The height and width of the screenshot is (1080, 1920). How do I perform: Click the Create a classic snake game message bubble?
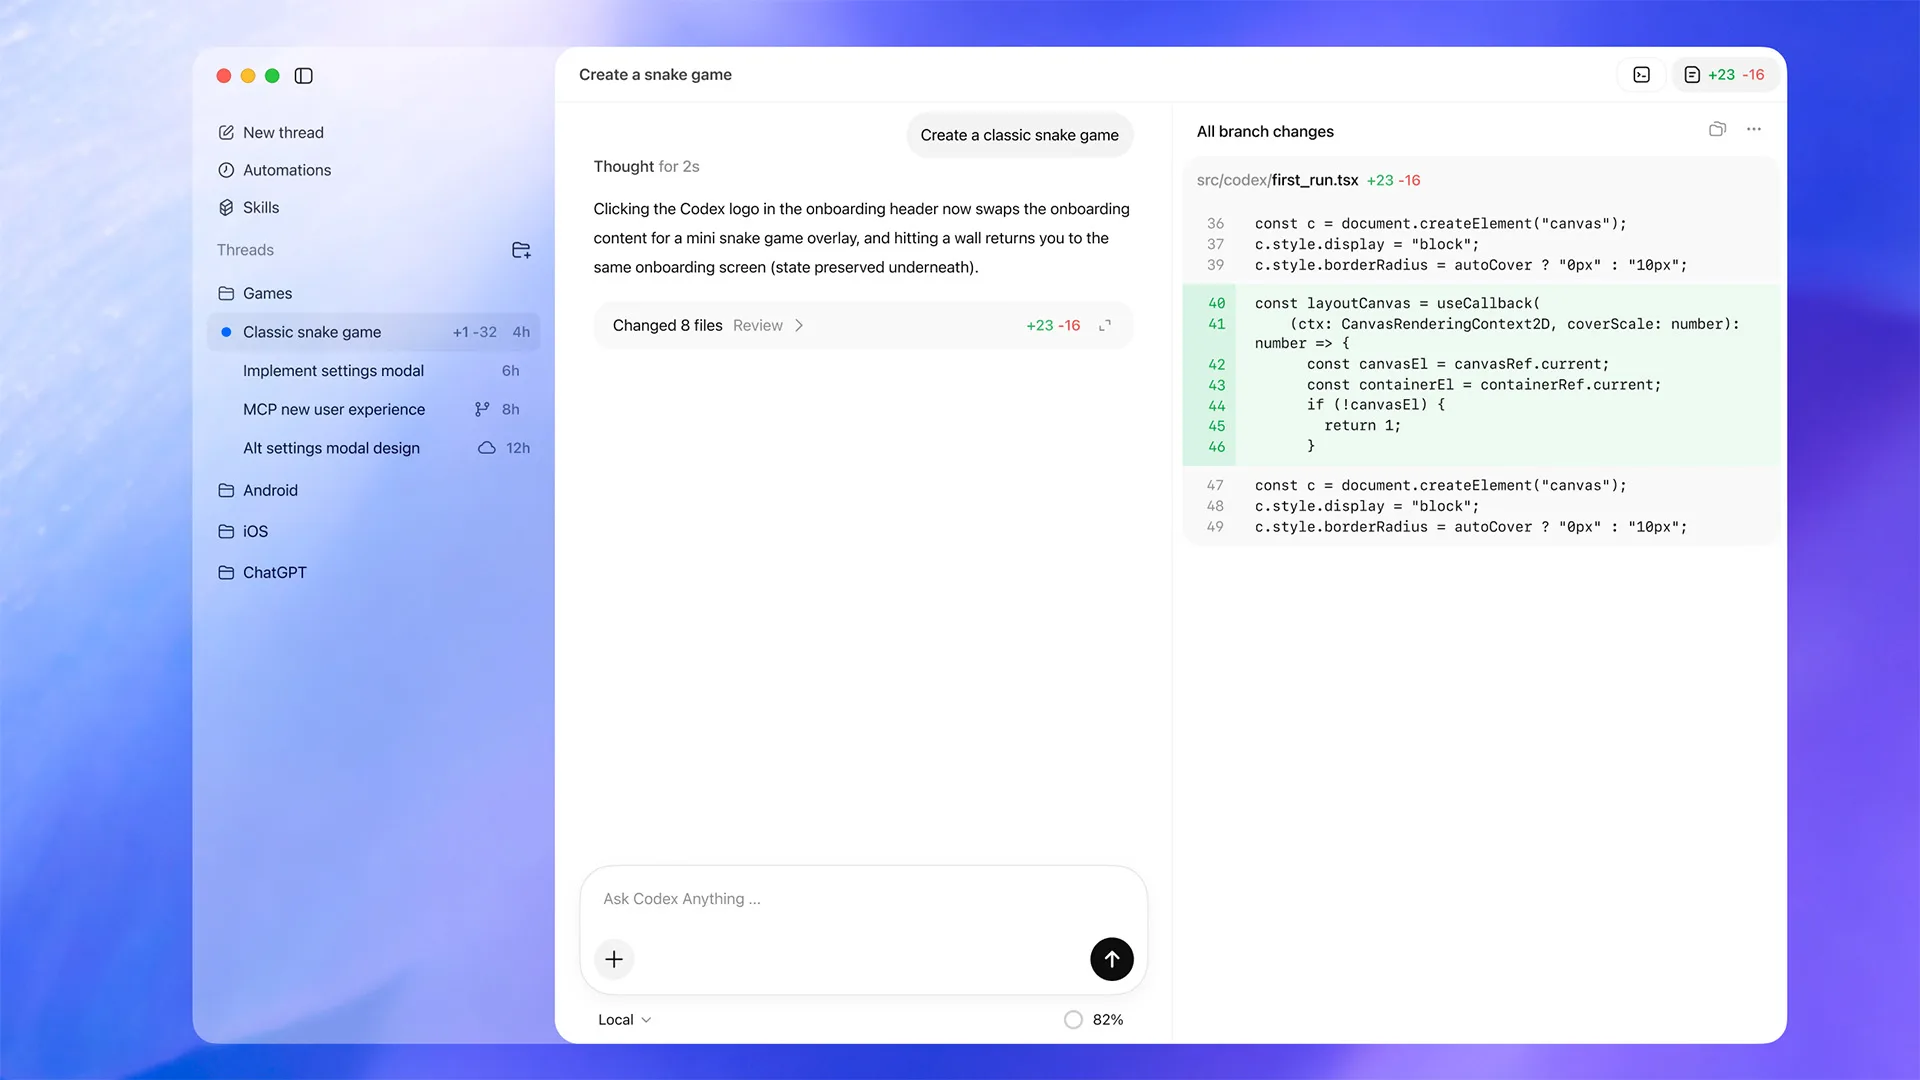(x=1019, y=135)
